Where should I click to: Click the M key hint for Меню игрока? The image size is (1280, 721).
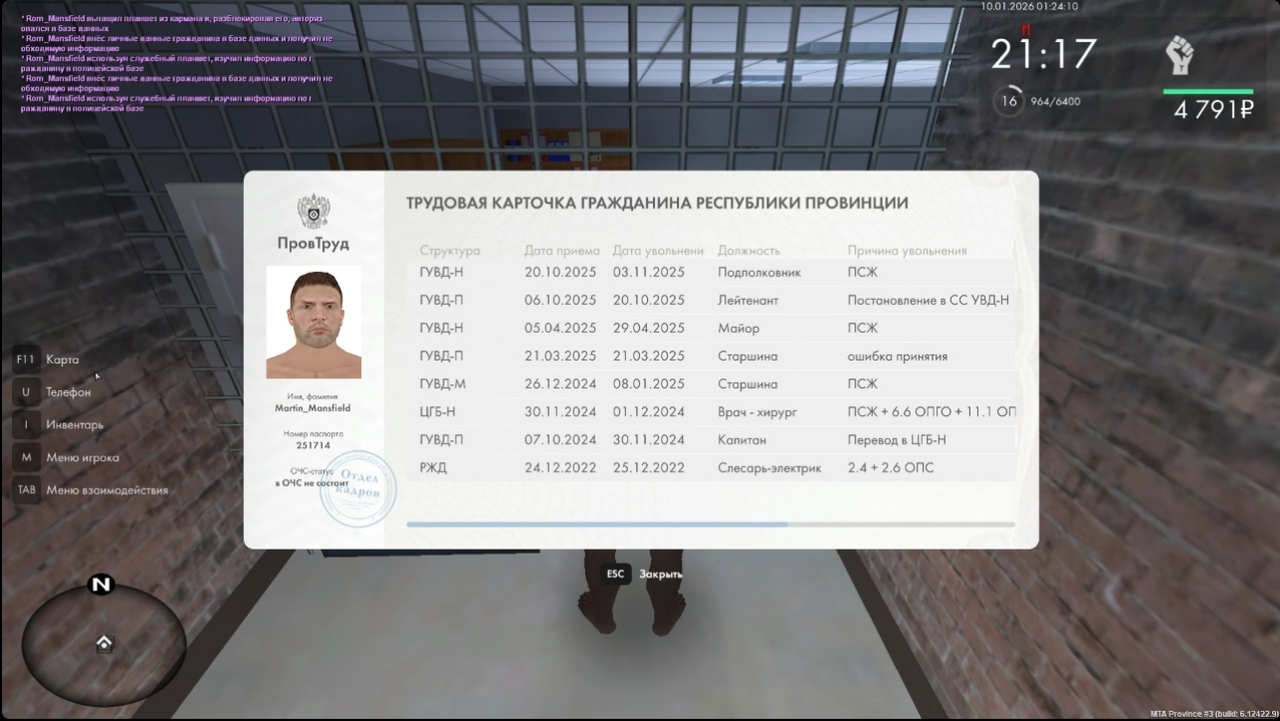pyautogui.click(x=26, y=457)
